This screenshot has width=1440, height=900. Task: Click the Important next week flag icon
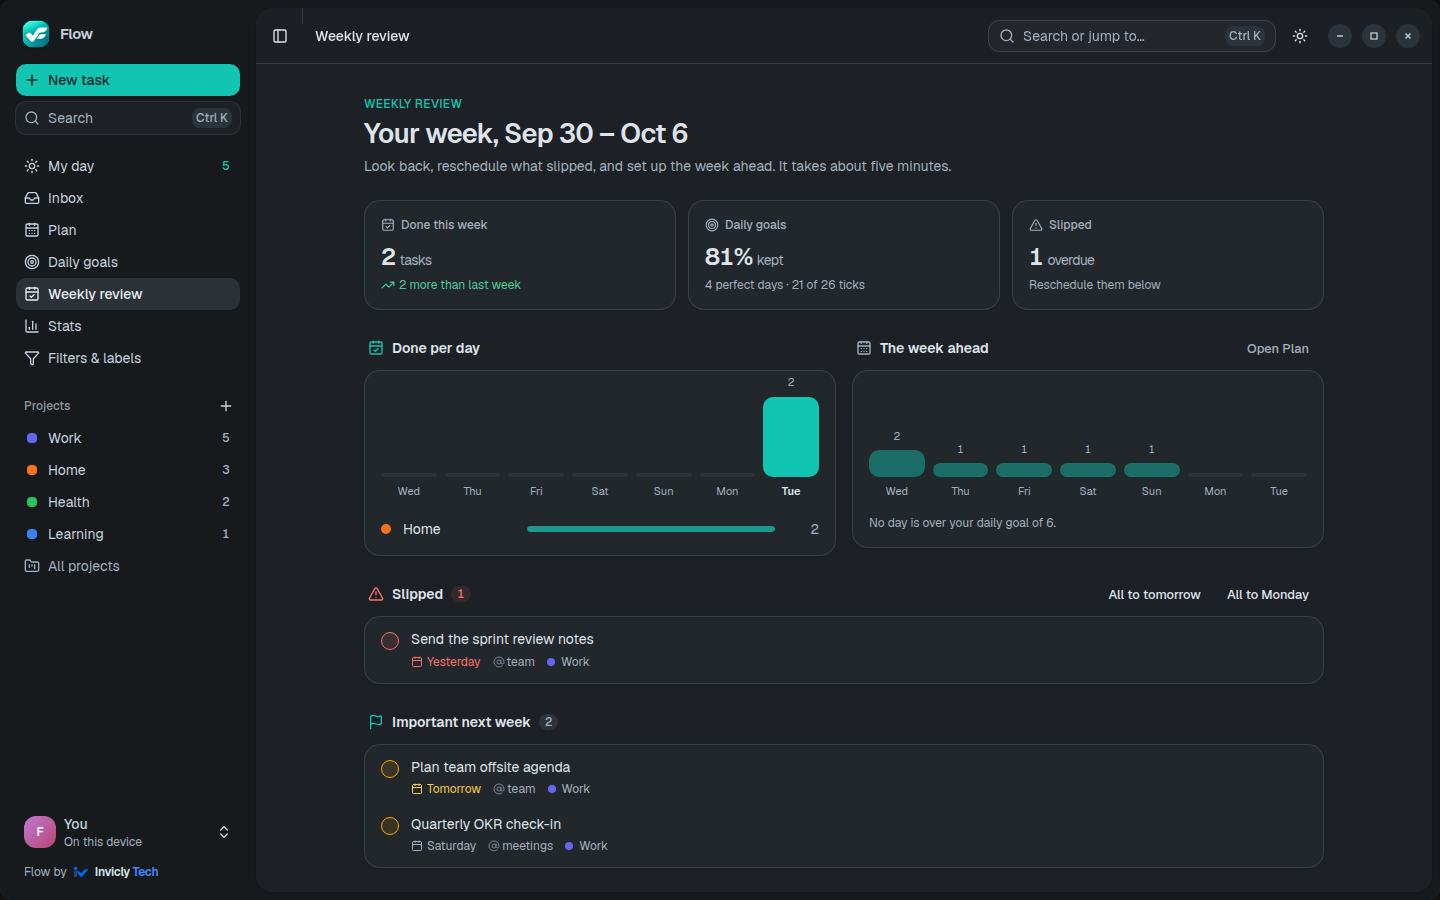(376, 722)
